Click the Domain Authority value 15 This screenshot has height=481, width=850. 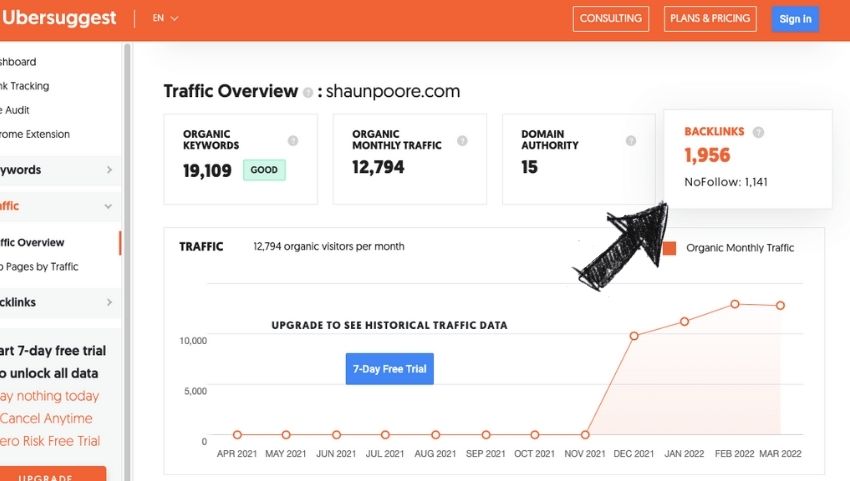tap(529, 167)
